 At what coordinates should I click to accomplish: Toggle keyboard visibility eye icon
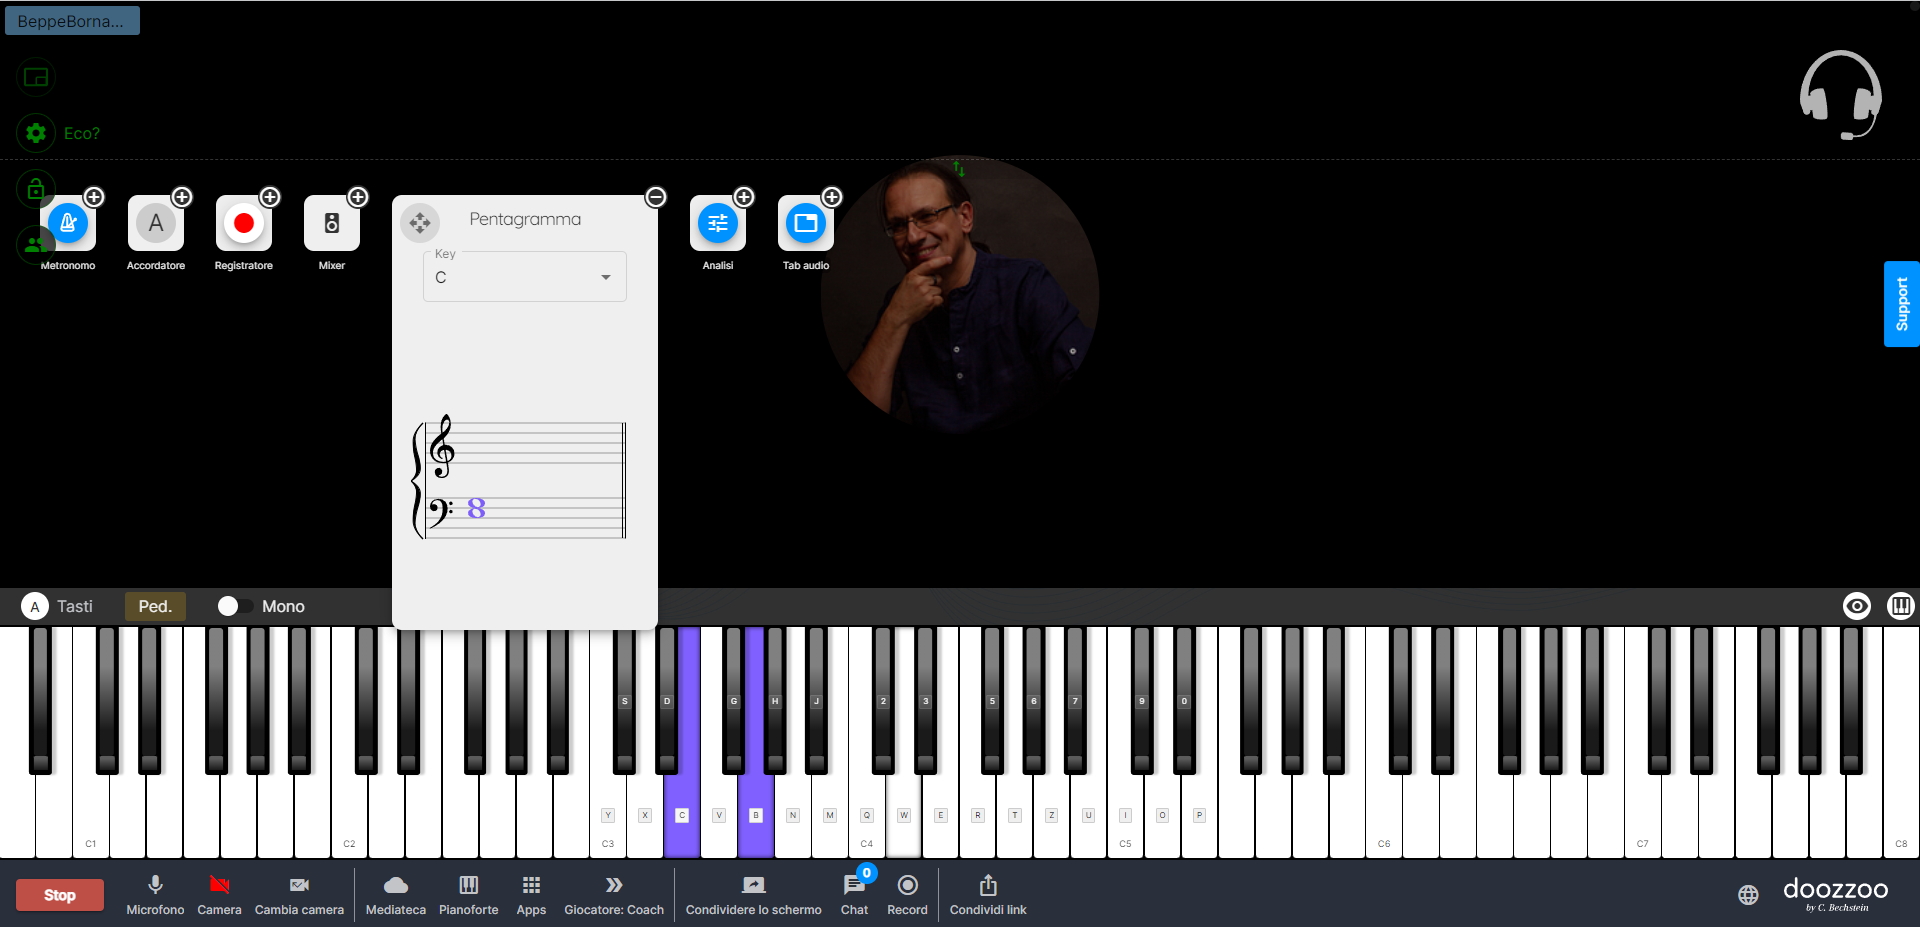1857,606
